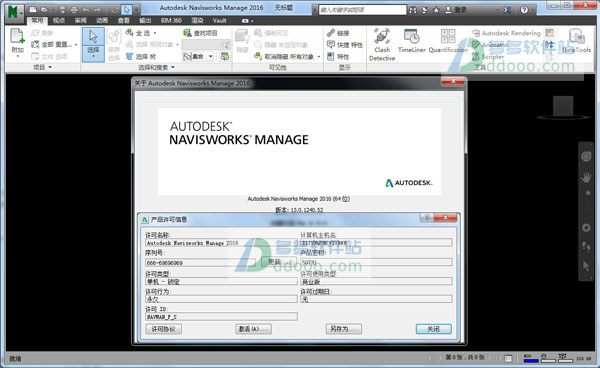Click the New file quick access icon
The width and height of the screenshot is (600, 368).
click(x=33, y=10)
